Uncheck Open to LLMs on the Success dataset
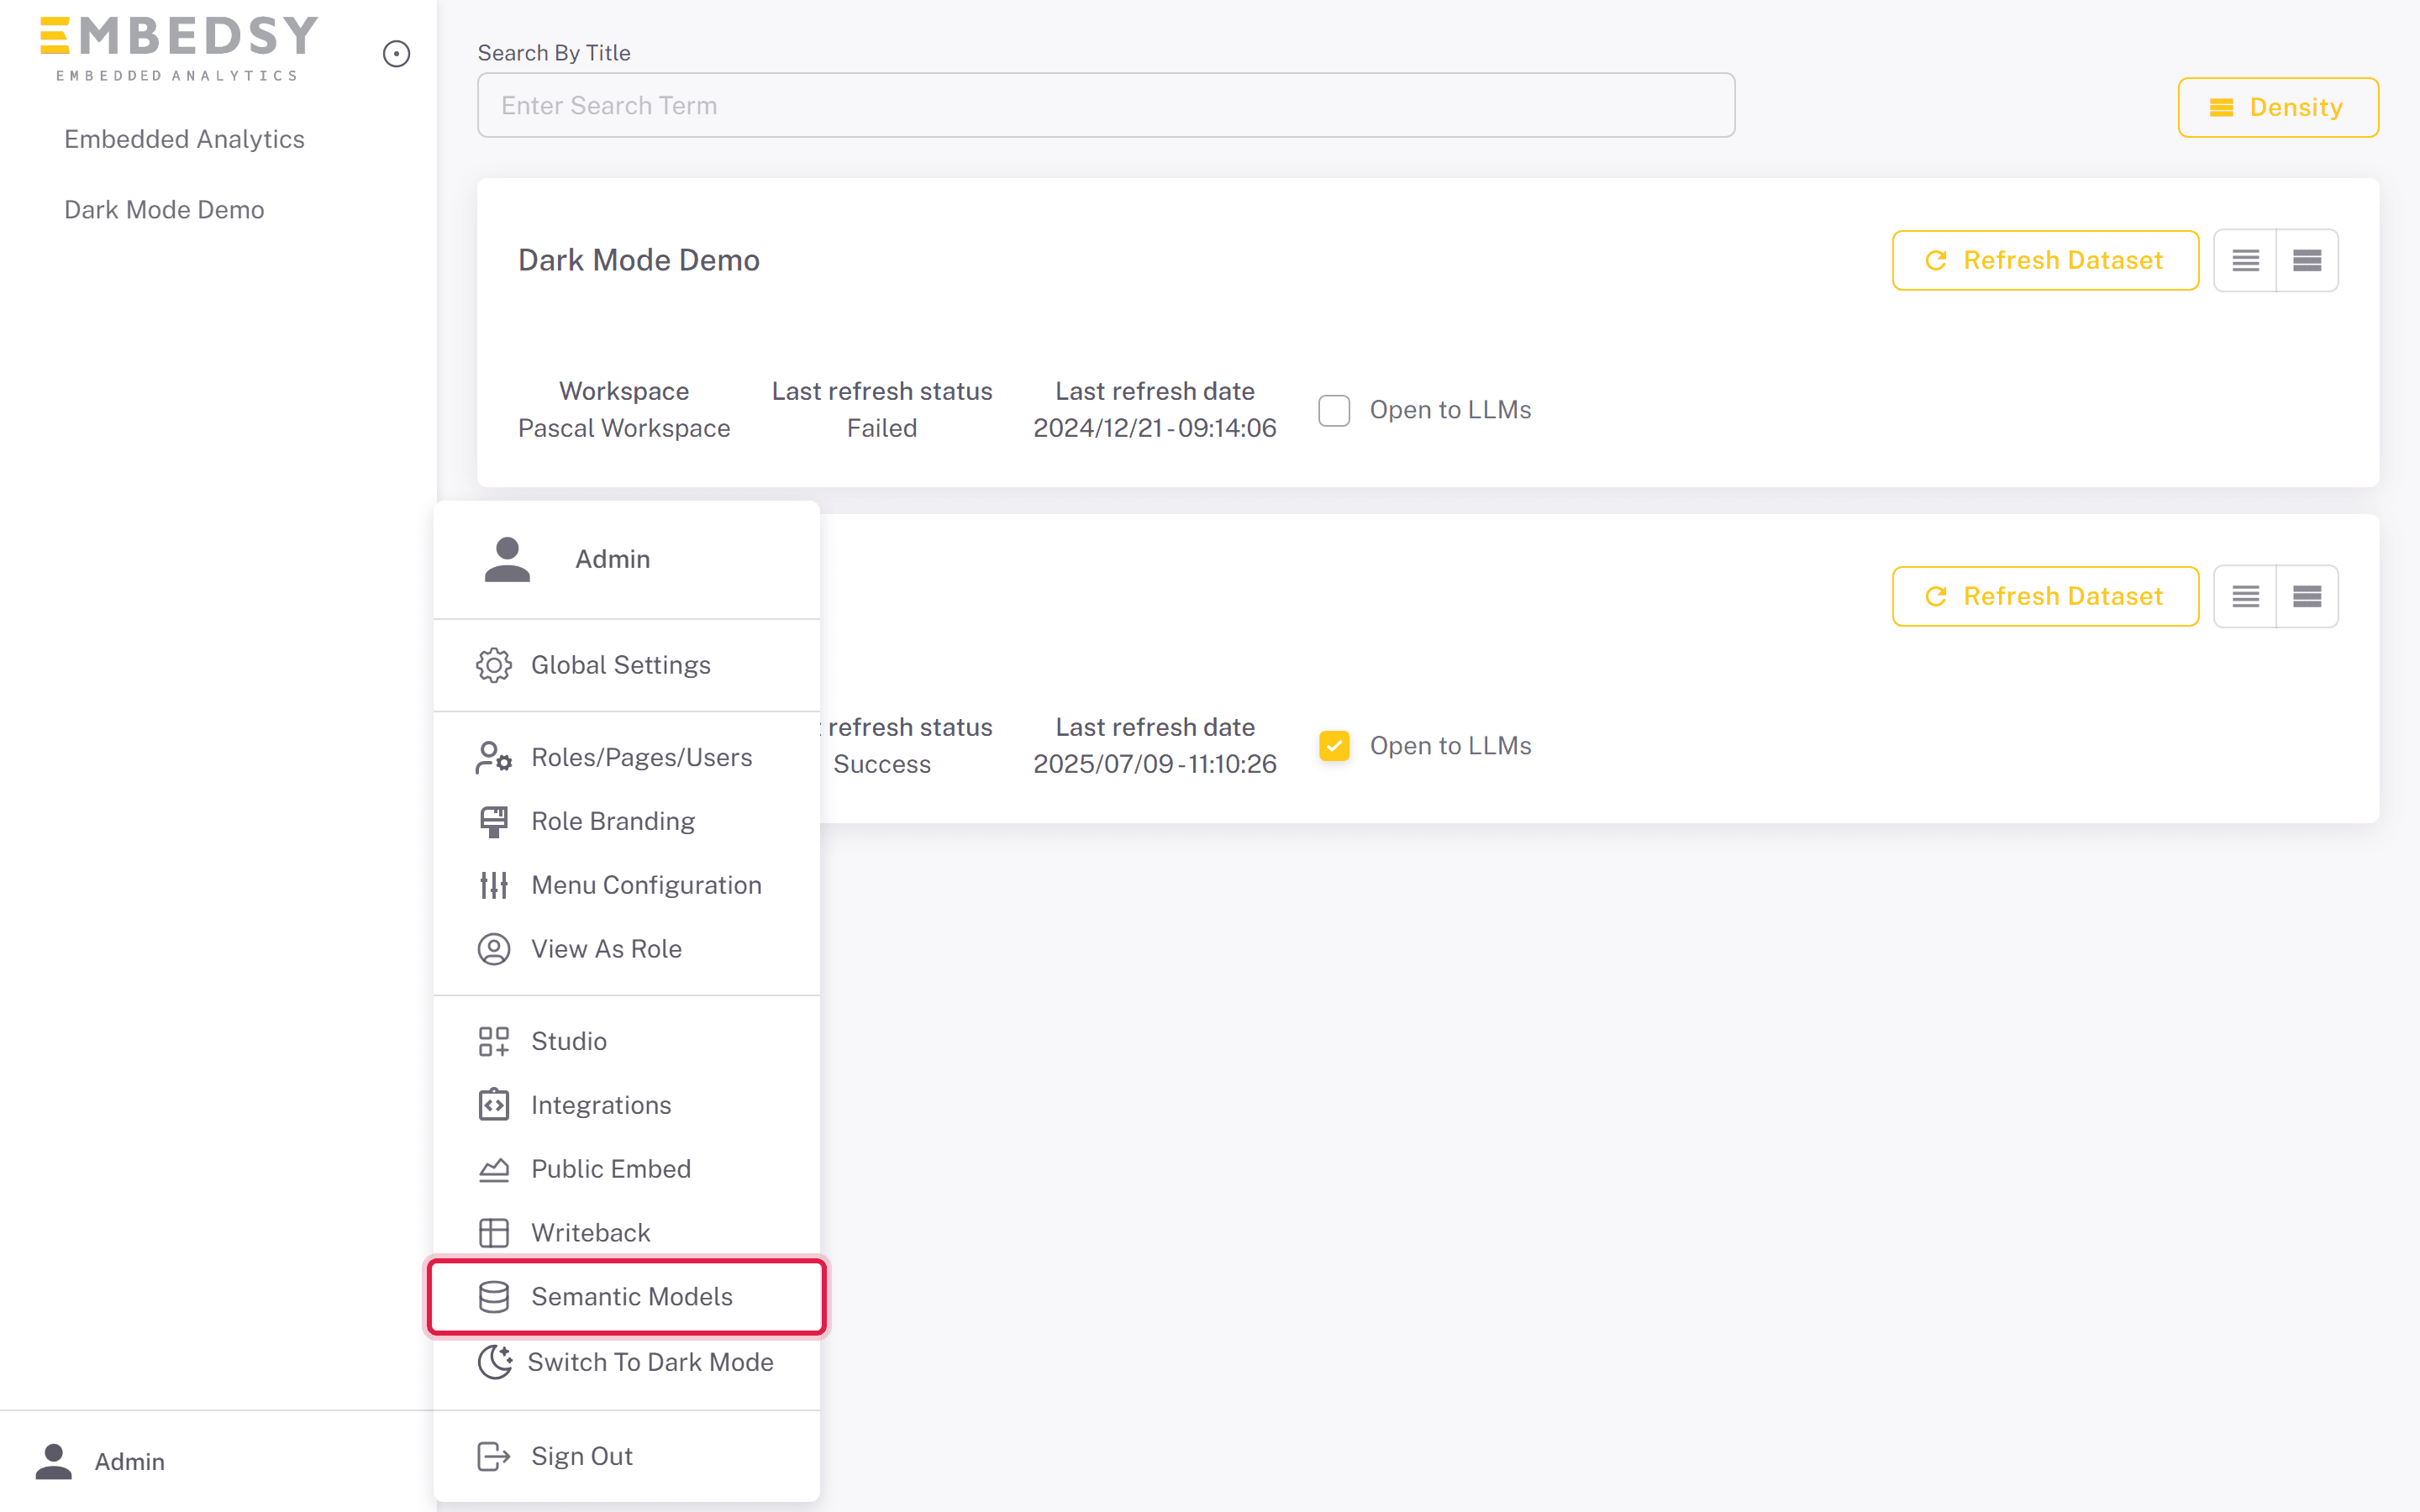This screenshot has width=2420, height=1512. pyautogui.click(x=1334, y=746)
